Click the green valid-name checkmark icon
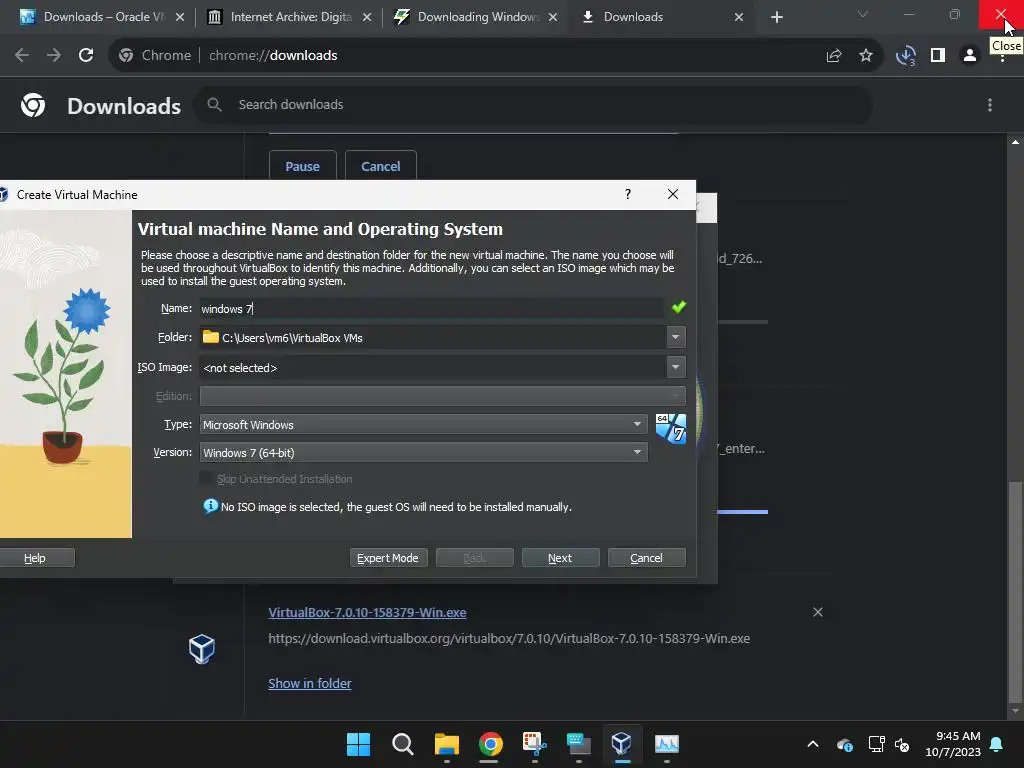 click(x=679, y=307)
